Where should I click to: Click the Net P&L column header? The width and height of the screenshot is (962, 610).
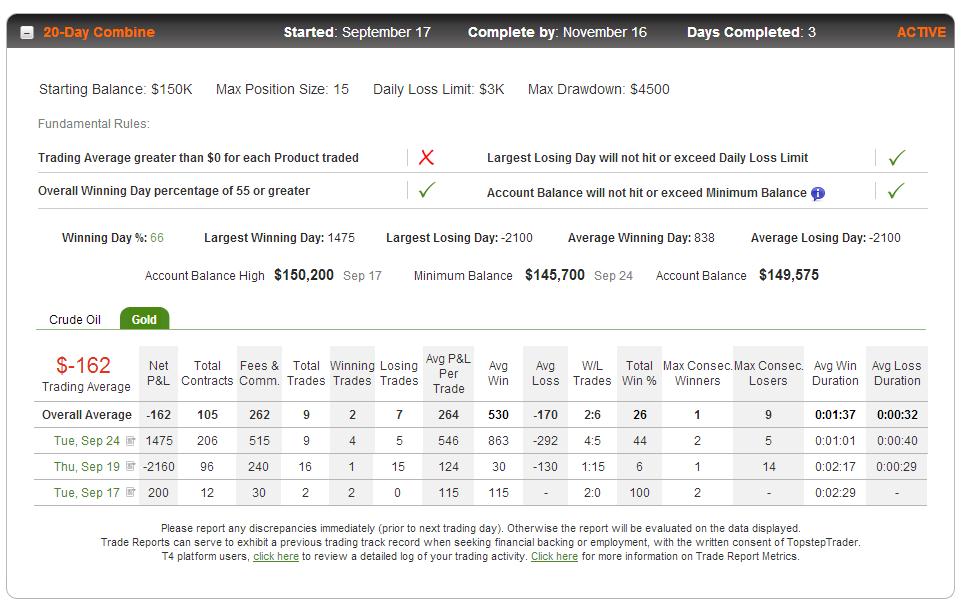pos(158,373)
